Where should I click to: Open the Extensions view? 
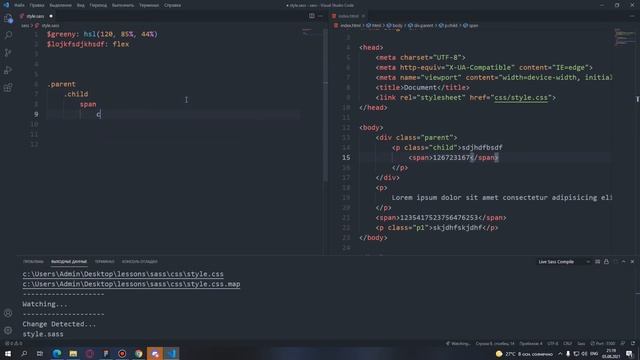click(8, 88)
